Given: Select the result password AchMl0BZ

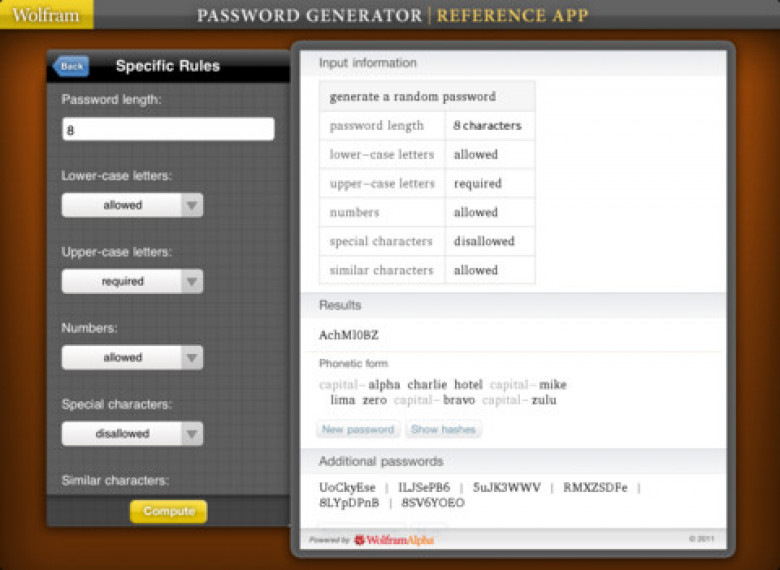Looking at the screenshot, I should [x=349, y=335].
